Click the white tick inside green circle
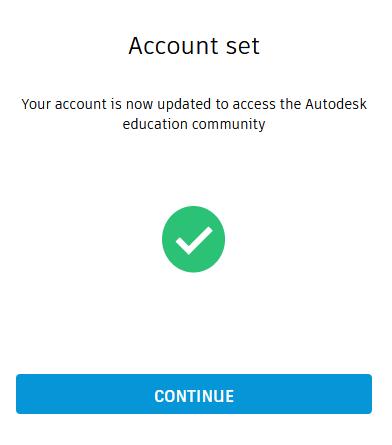 point(194,240)
